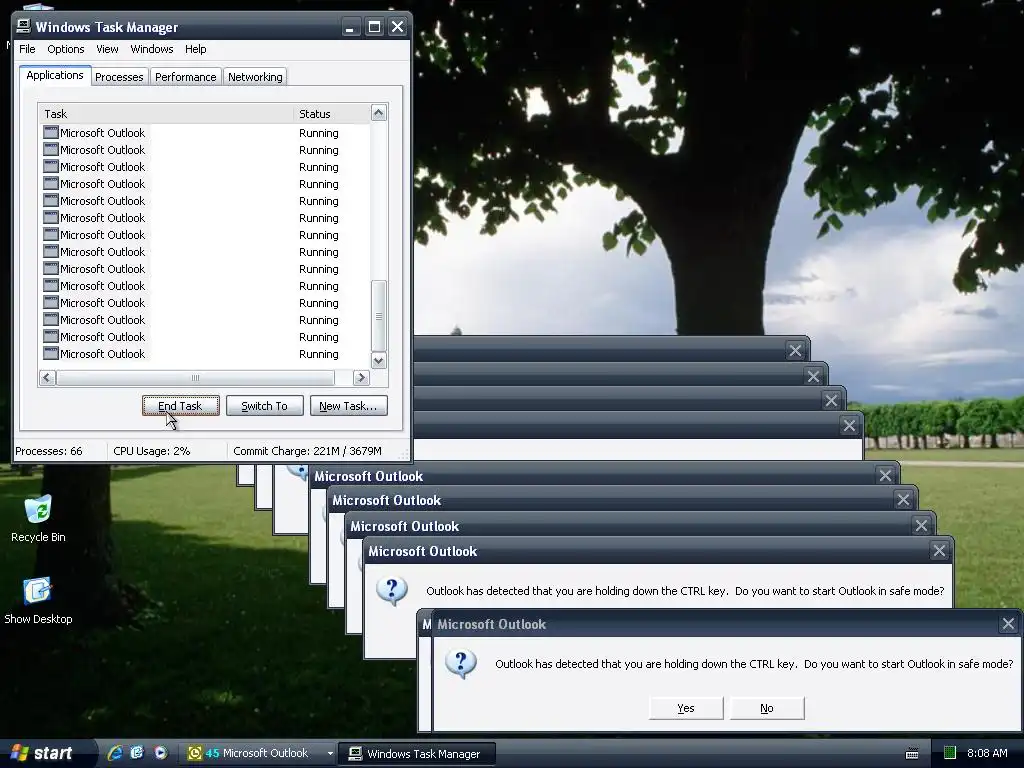
Task: Select the Applications tab
Action: (x=55, y=75)
